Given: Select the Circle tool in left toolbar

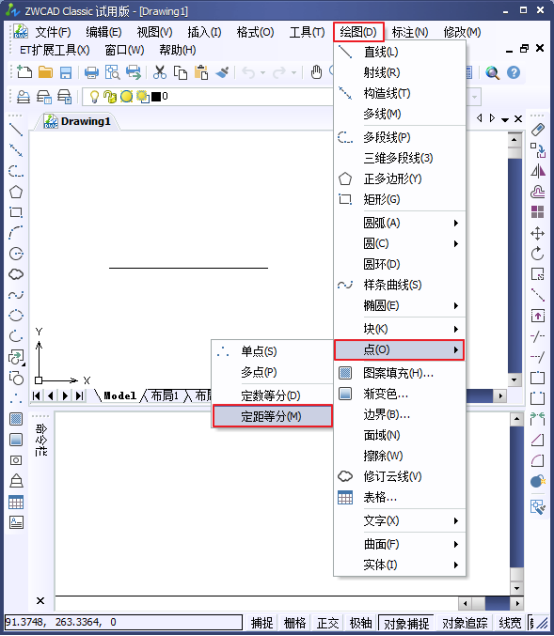Looking at the screenshot, I should (16, 254).
